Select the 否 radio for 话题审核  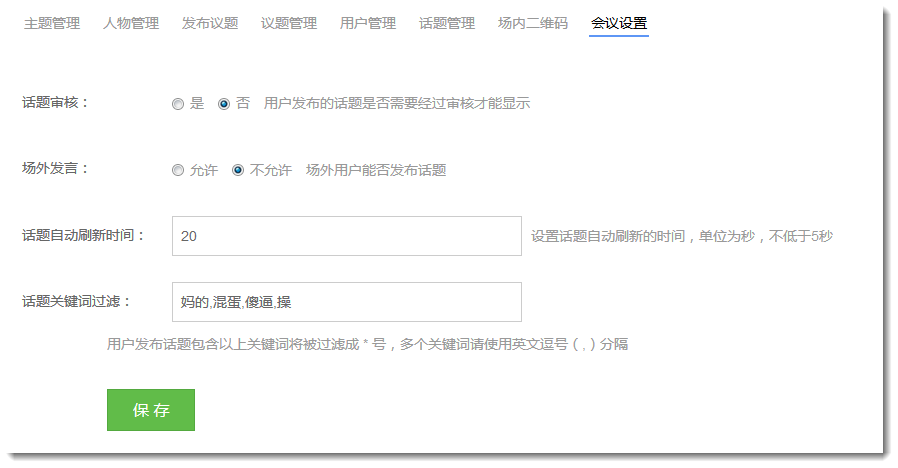click(x=224, y=104)
